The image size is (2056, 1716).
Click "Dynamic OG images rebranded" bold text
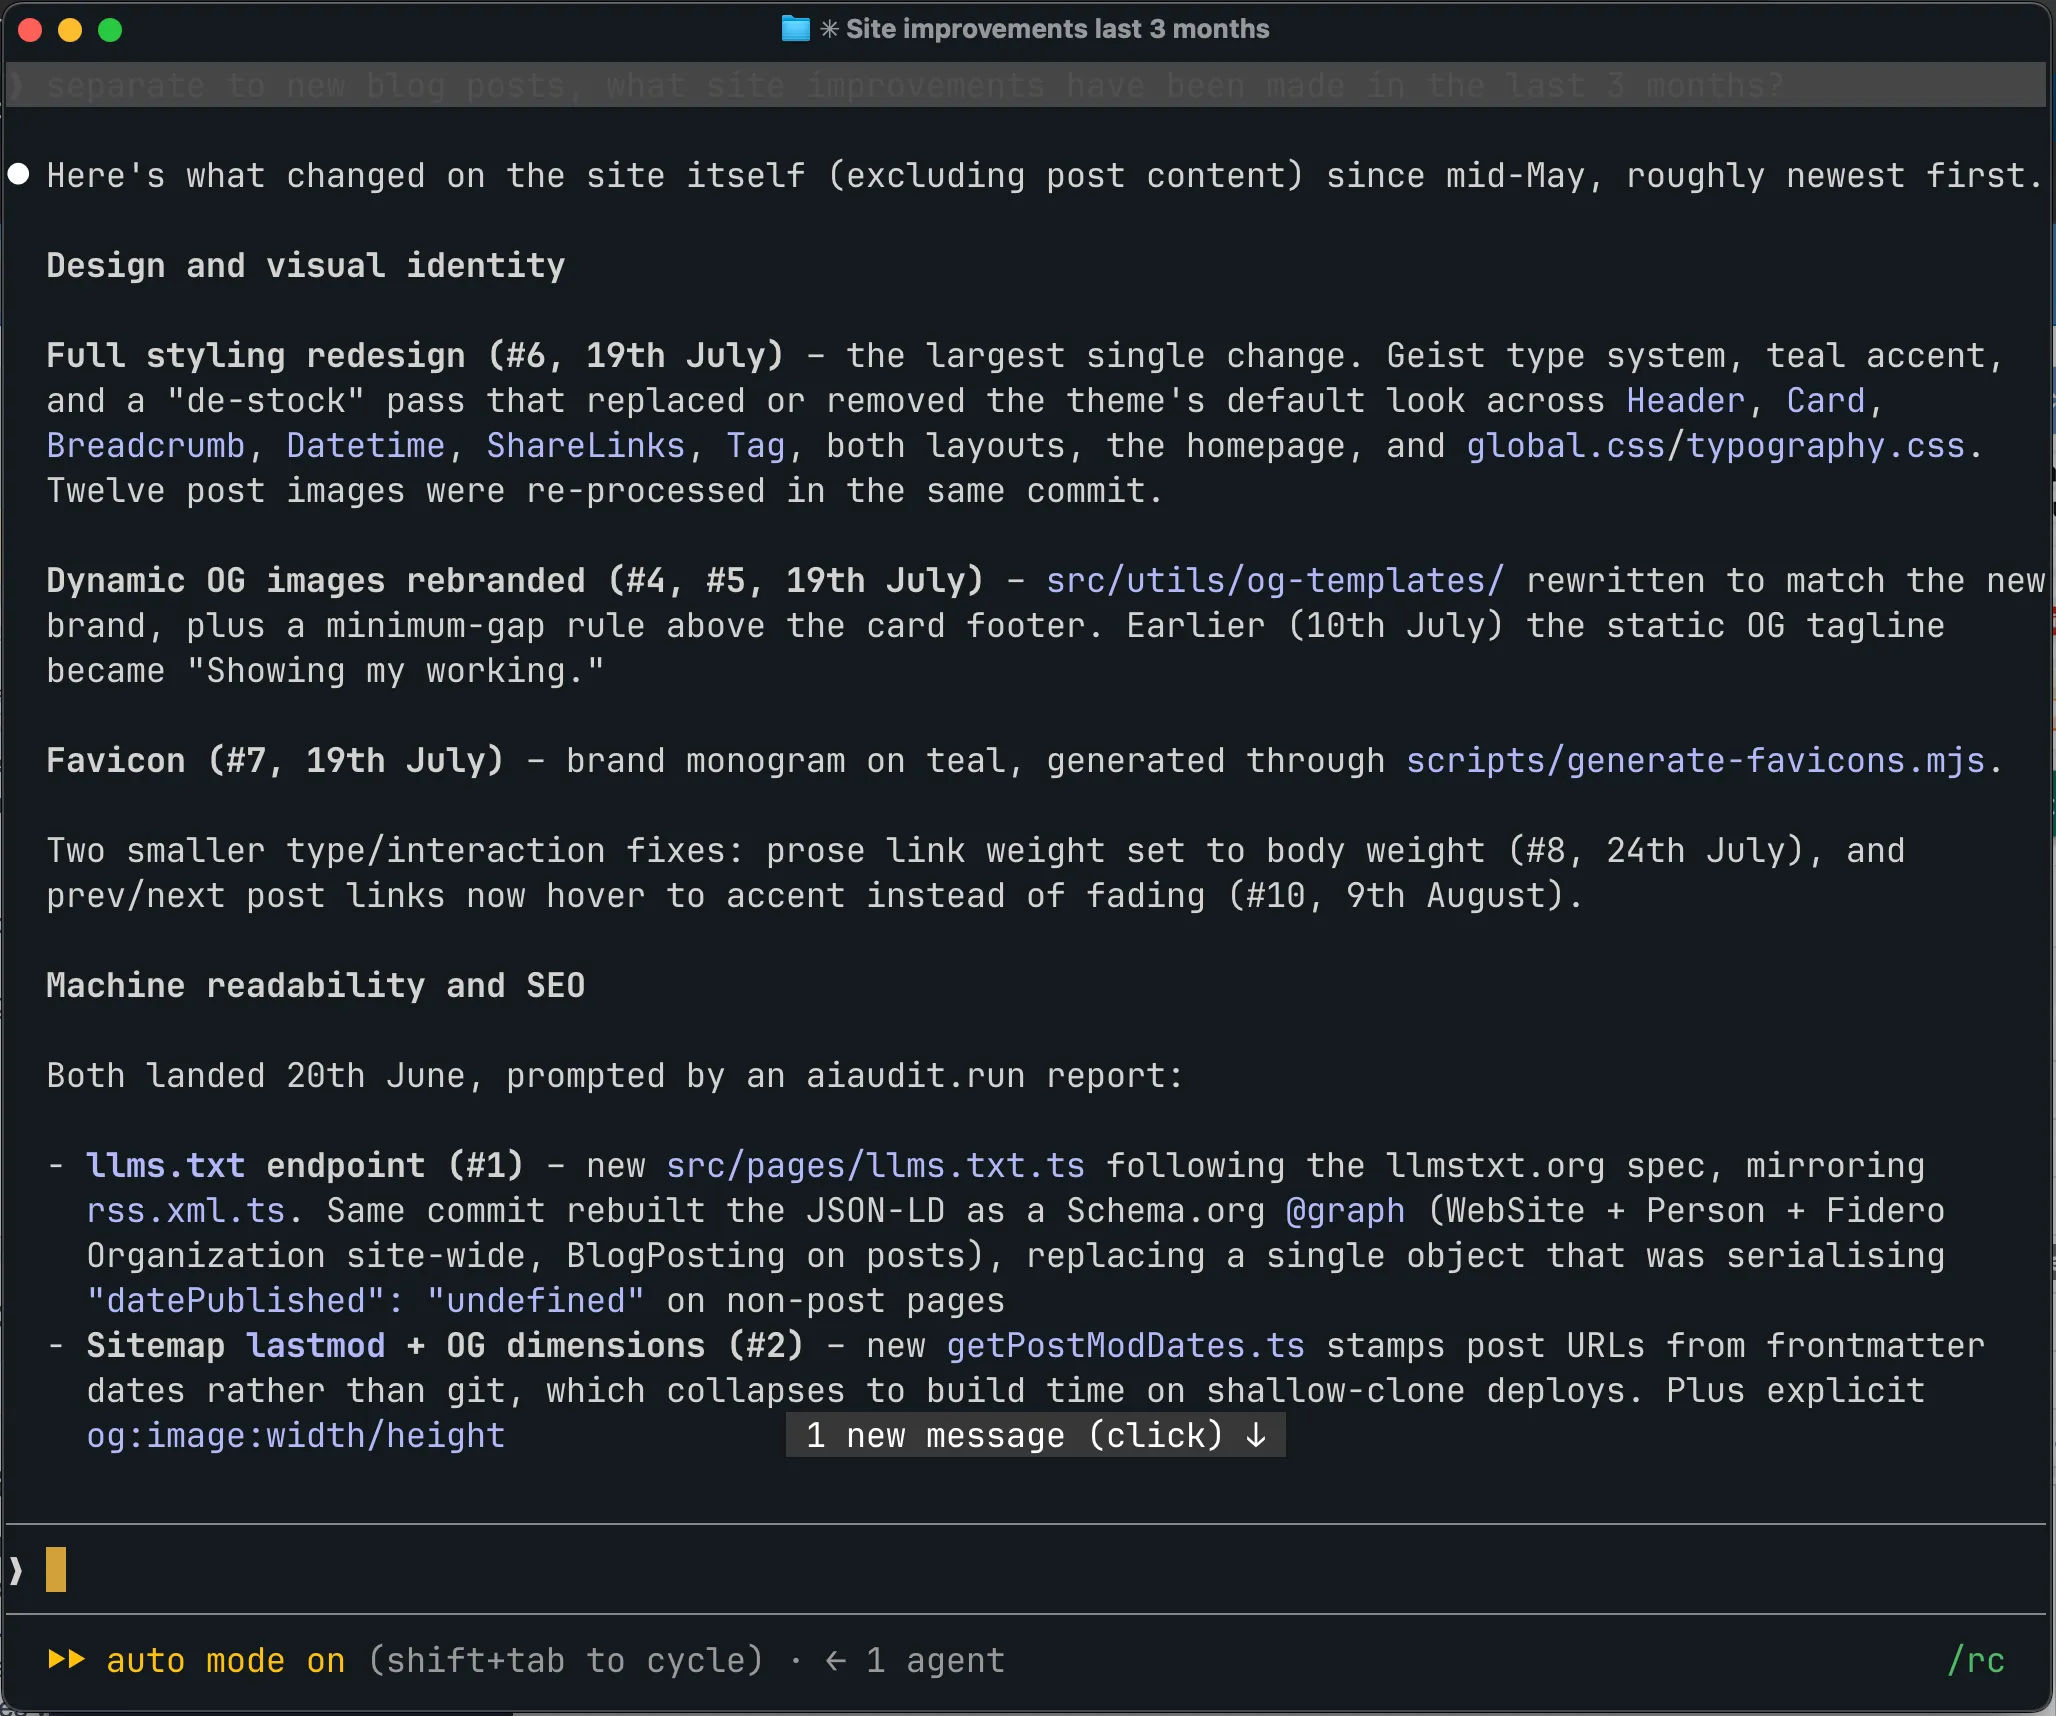[316, 580]
